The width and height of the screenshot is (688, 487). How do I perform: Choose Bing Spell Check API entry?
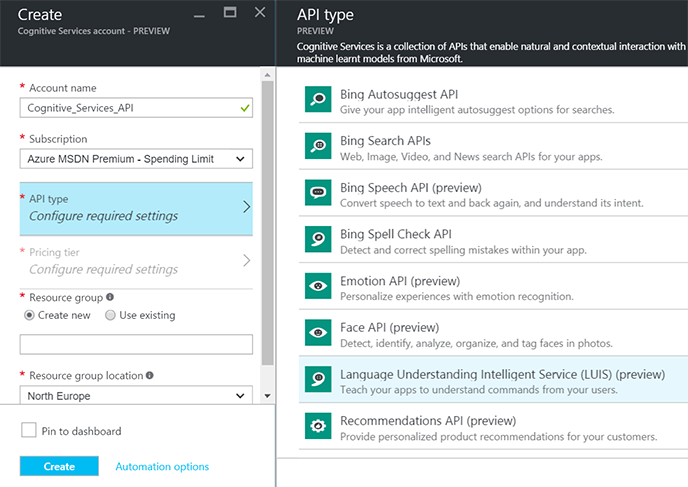(x=493, y=240)
